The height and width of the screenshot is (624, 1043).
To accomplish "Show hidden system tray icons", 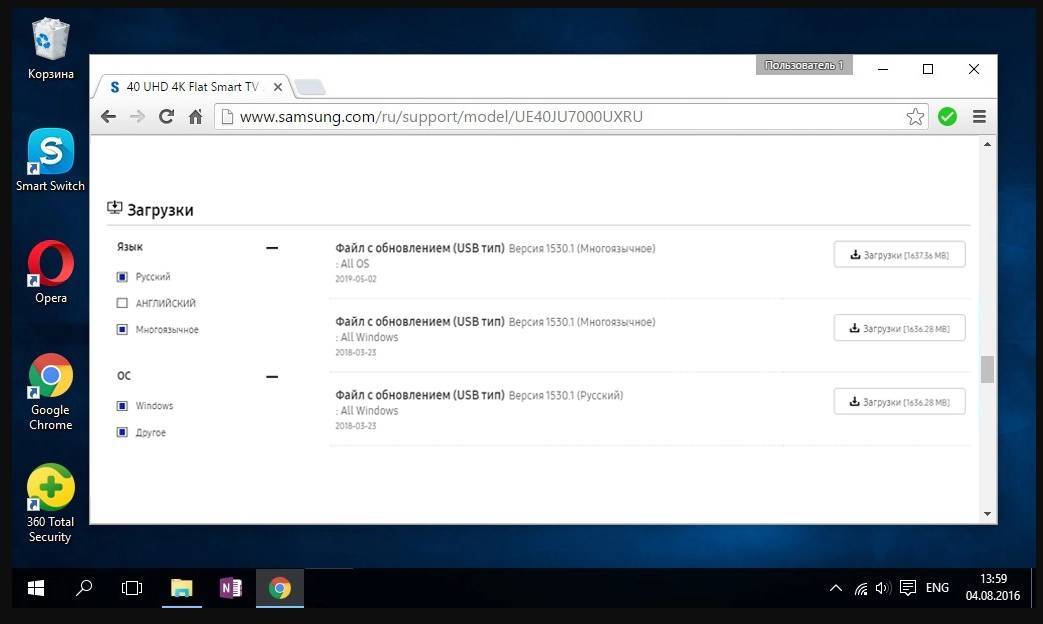I will (836, 588).
